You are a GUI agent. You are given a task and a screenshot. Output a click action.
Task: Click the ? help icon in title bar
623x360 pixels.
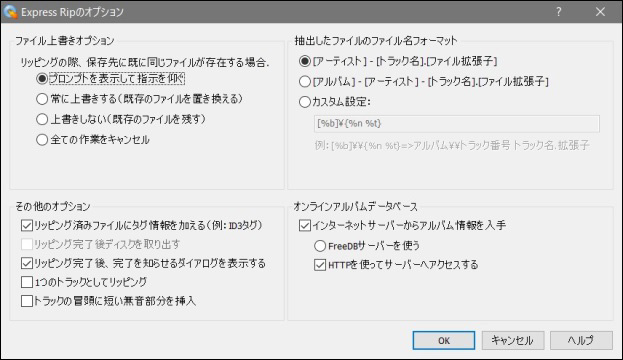559,12
